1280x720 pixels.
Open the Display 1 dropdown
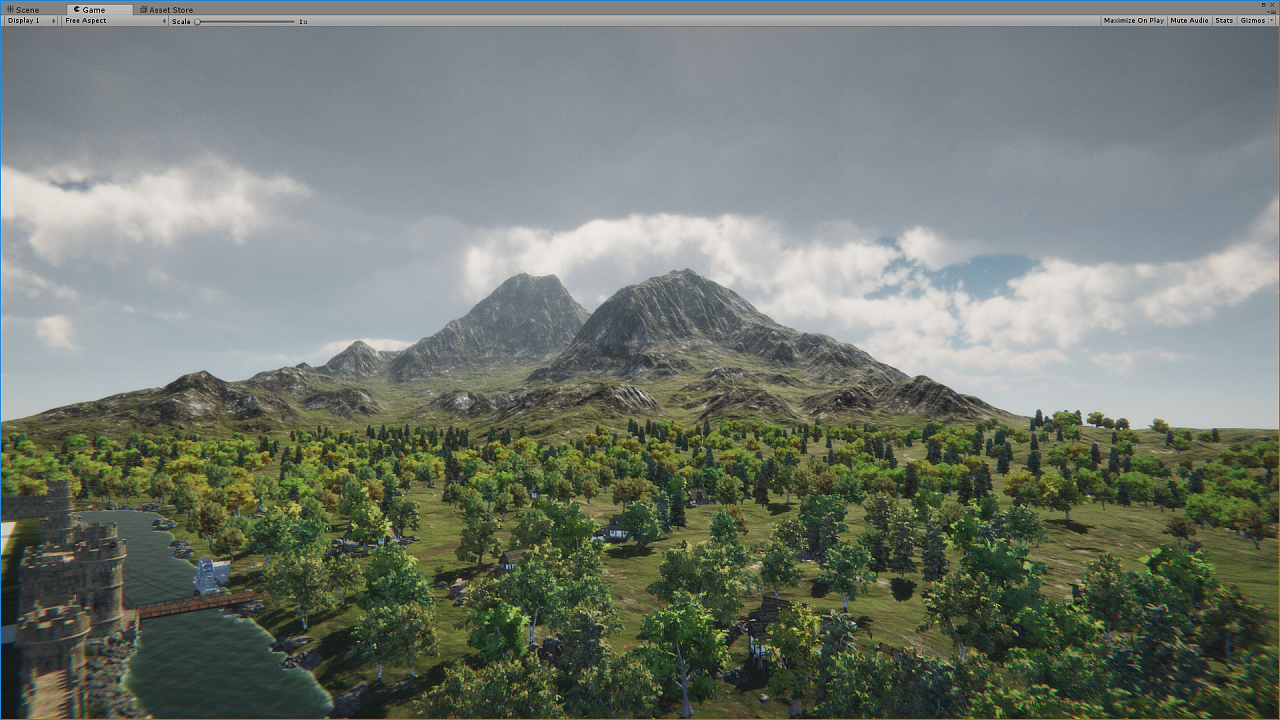31,21
